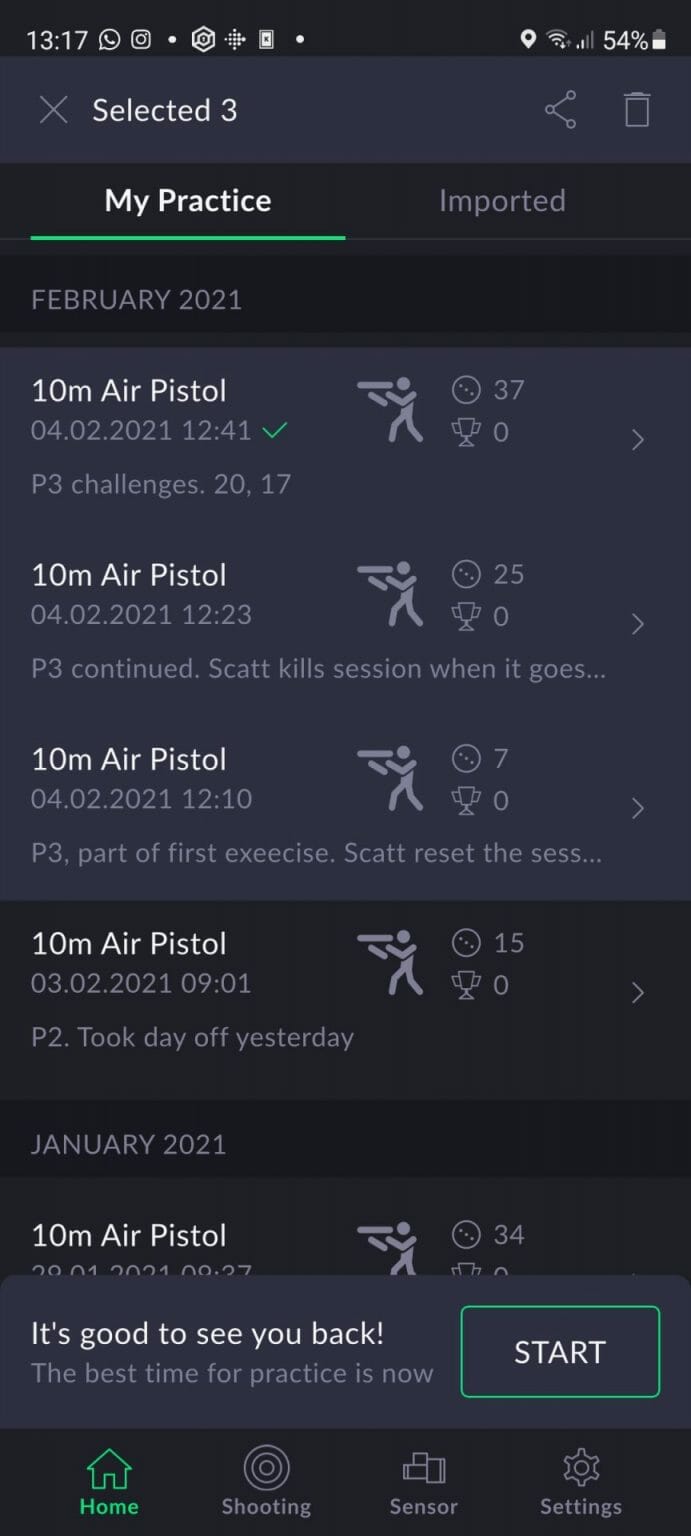
Task: Tap the share icon in header
Action: coord(560,110)
